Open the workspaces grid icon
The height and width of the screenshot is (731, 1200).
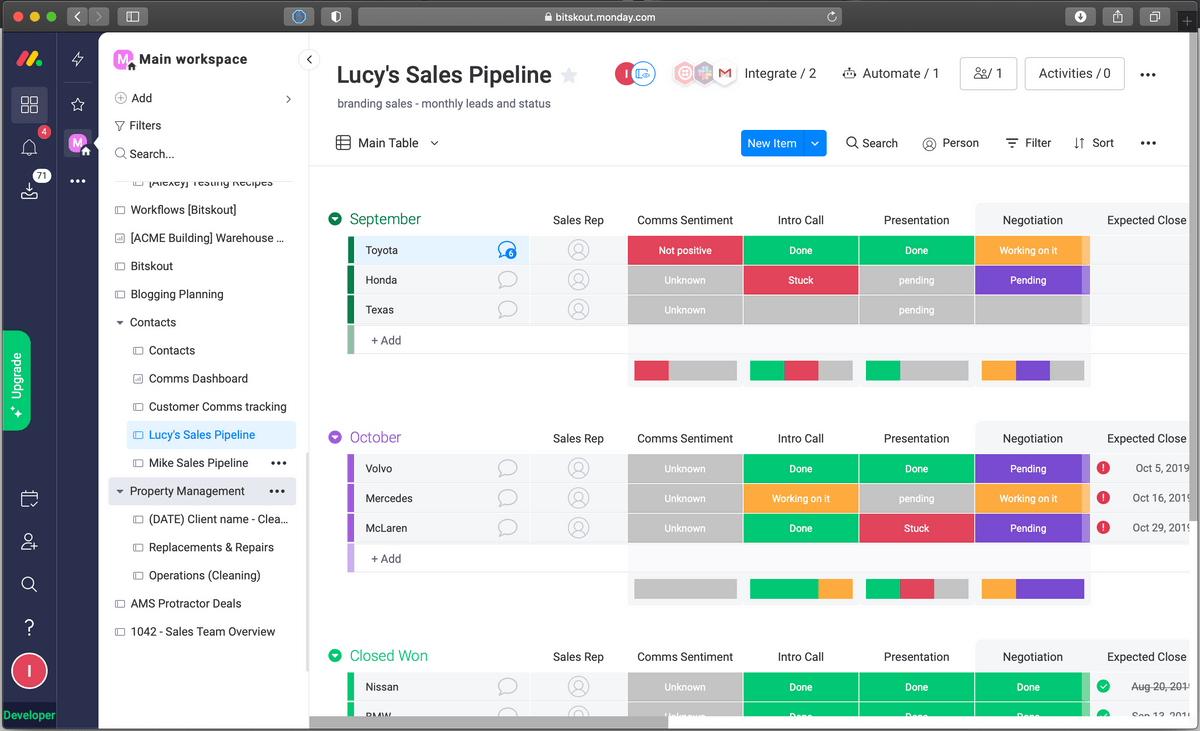(29, 105)
